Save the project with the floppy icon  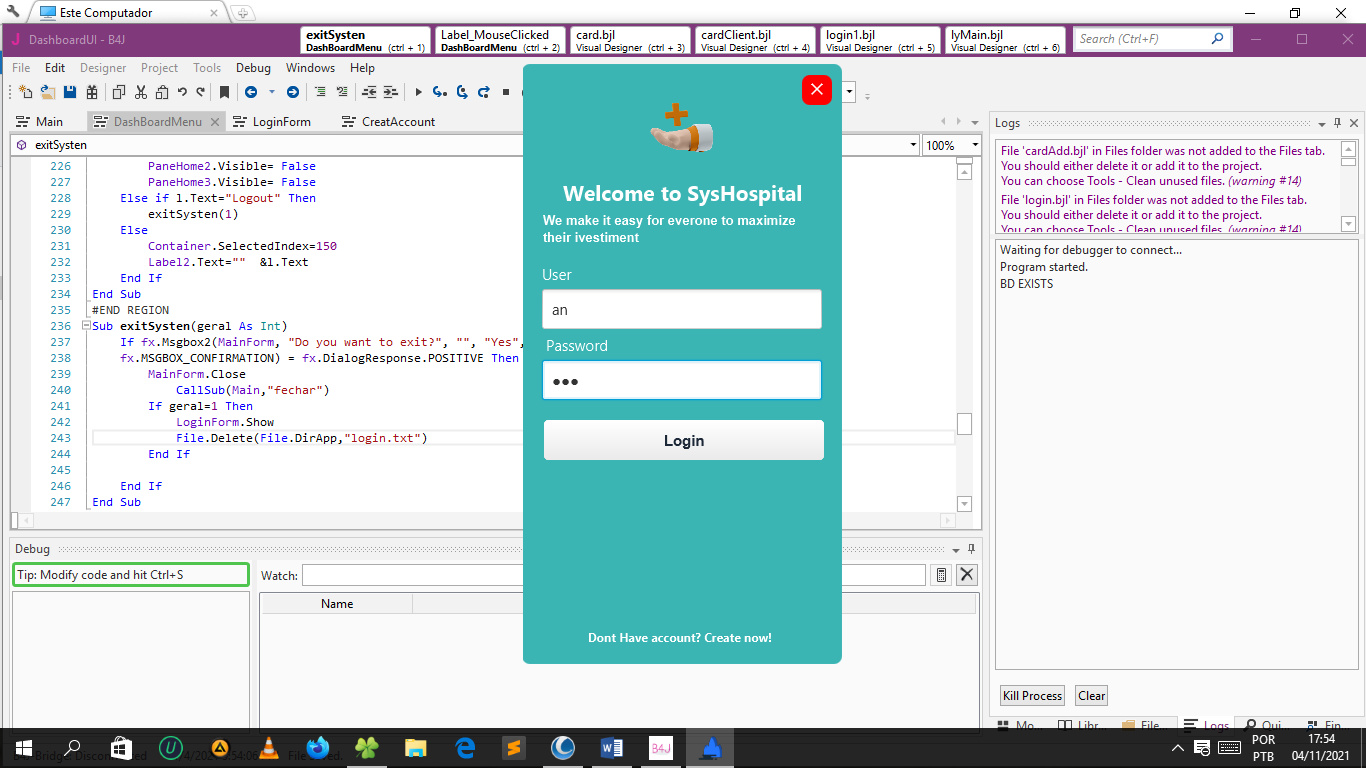click(70, 92)
